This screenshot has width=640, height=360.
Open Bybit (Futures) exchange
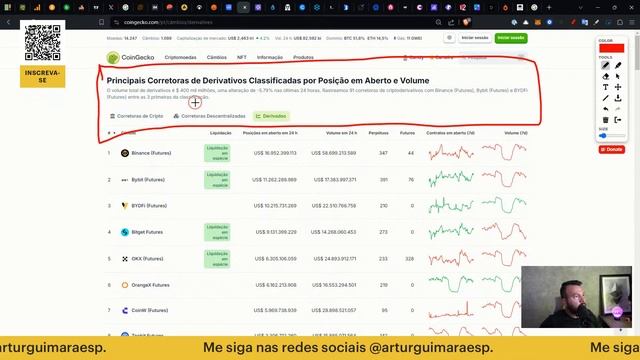point(148,180)
